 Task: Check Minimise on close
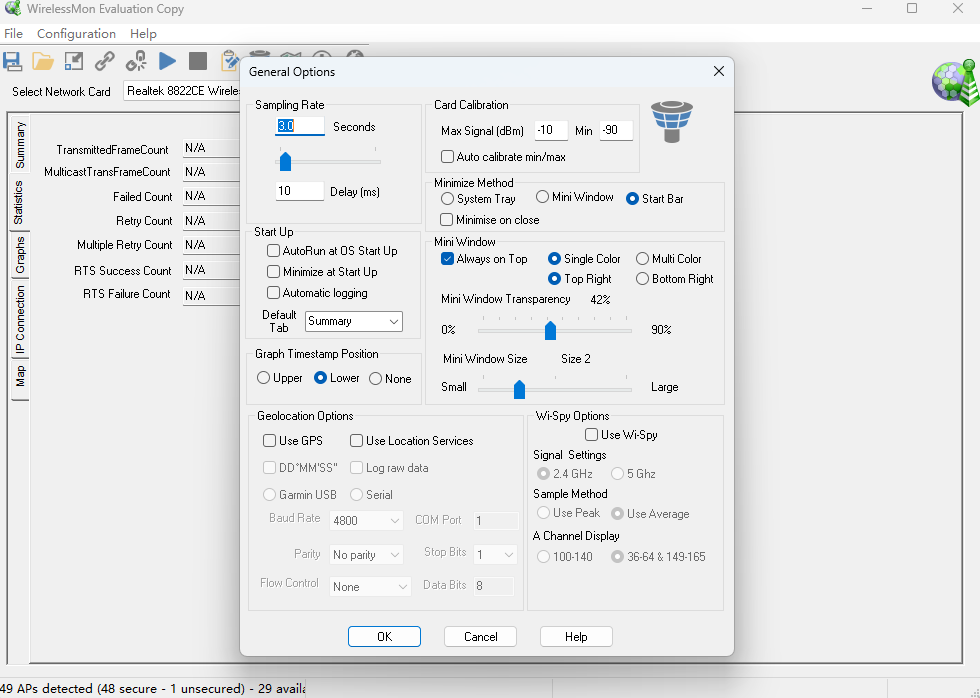point(446,220)
